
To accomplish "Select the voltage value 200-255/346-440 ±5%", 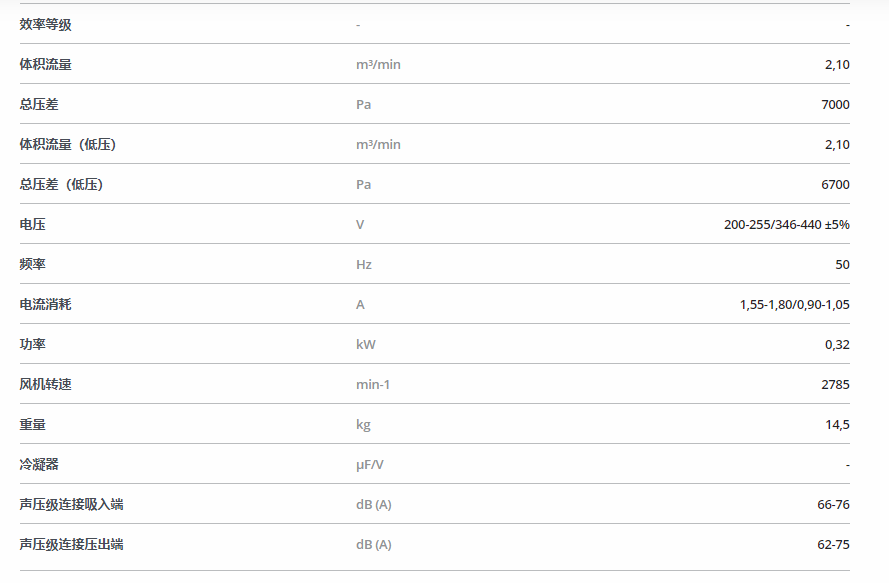I will click(x=786, y=225).
